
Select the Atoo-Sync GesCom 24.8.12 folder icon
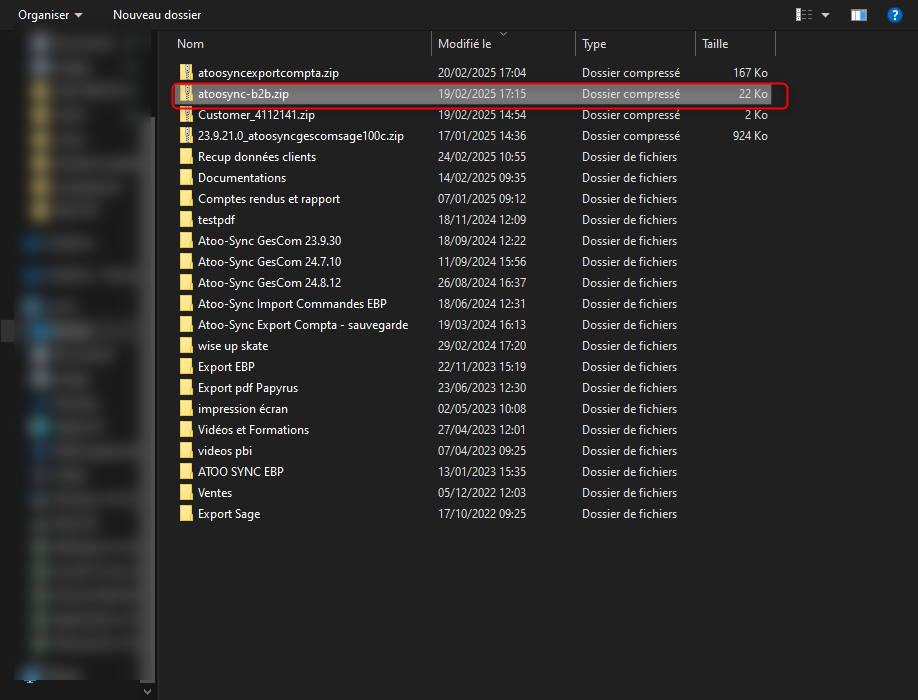(x=186, y=283)
